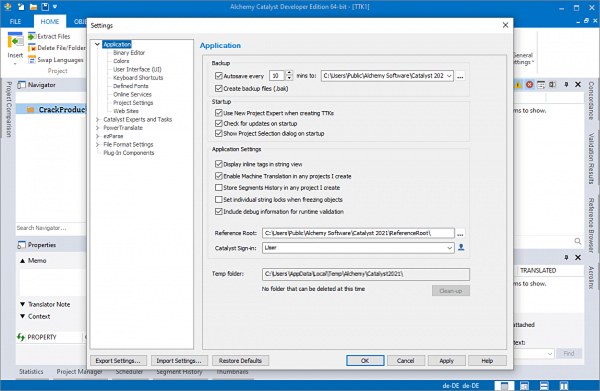Open the Statistics bottom tab
Screen dimensions: 600x391
(x=31, y=371)
